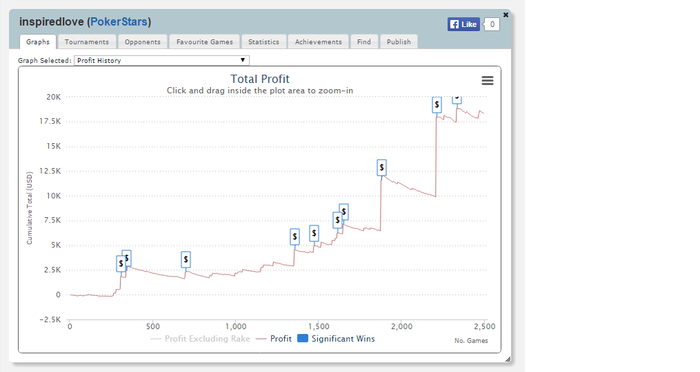Click the 2,000 x-axis label

pos(402,326)
